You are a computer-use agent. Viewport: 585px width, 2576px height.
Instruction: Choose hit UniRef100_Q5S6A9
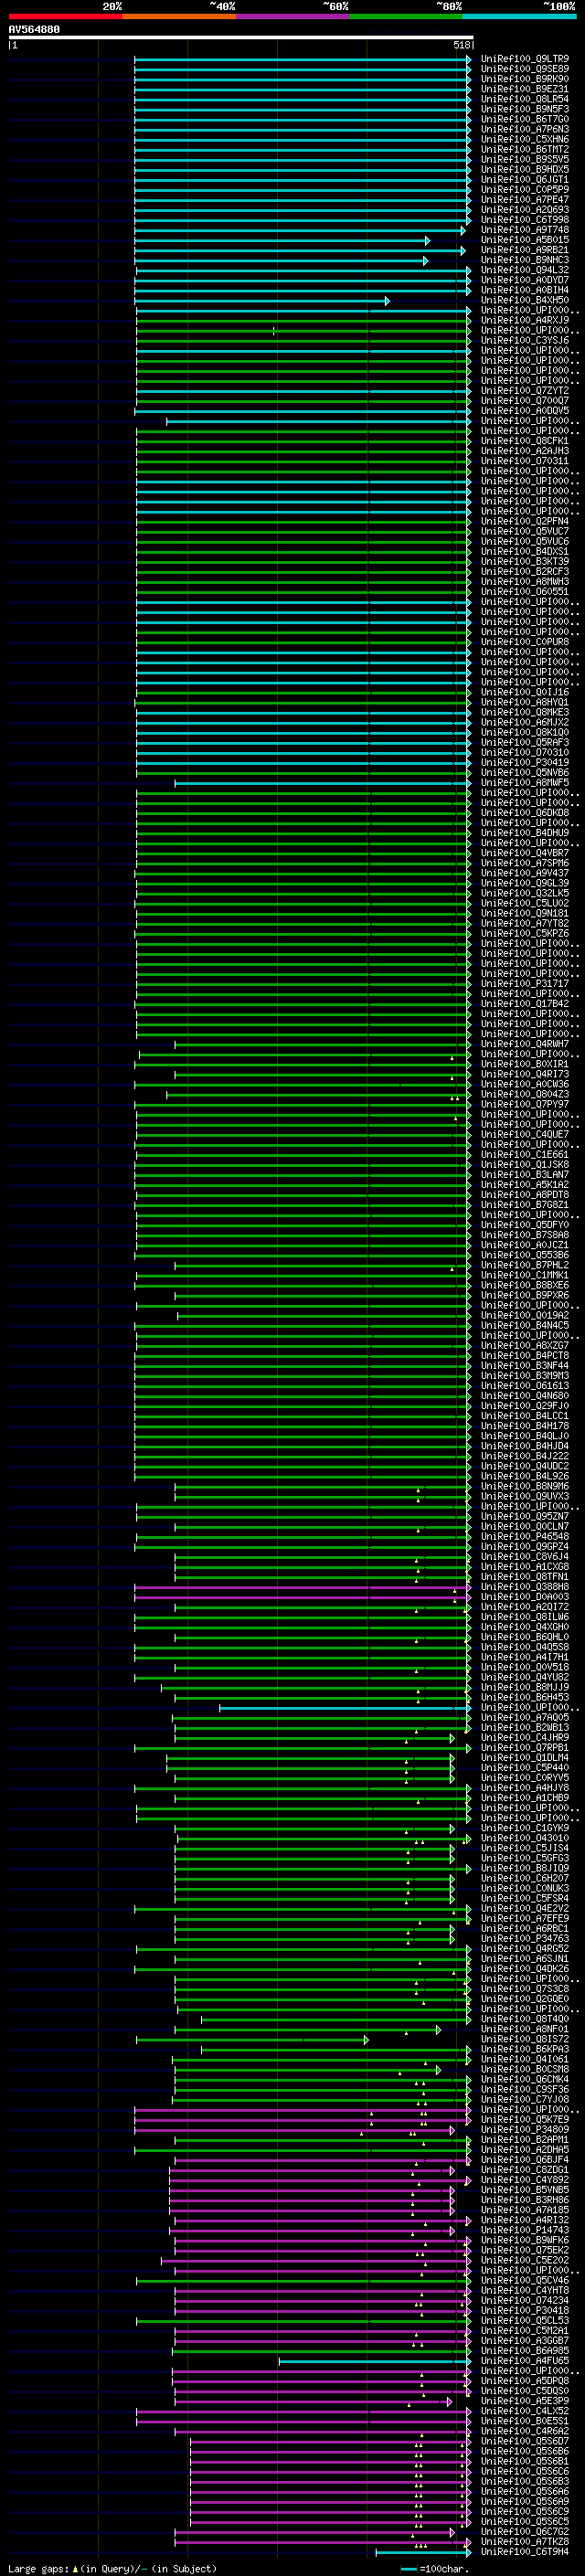pyautogui.click(x=525, y=2502)
